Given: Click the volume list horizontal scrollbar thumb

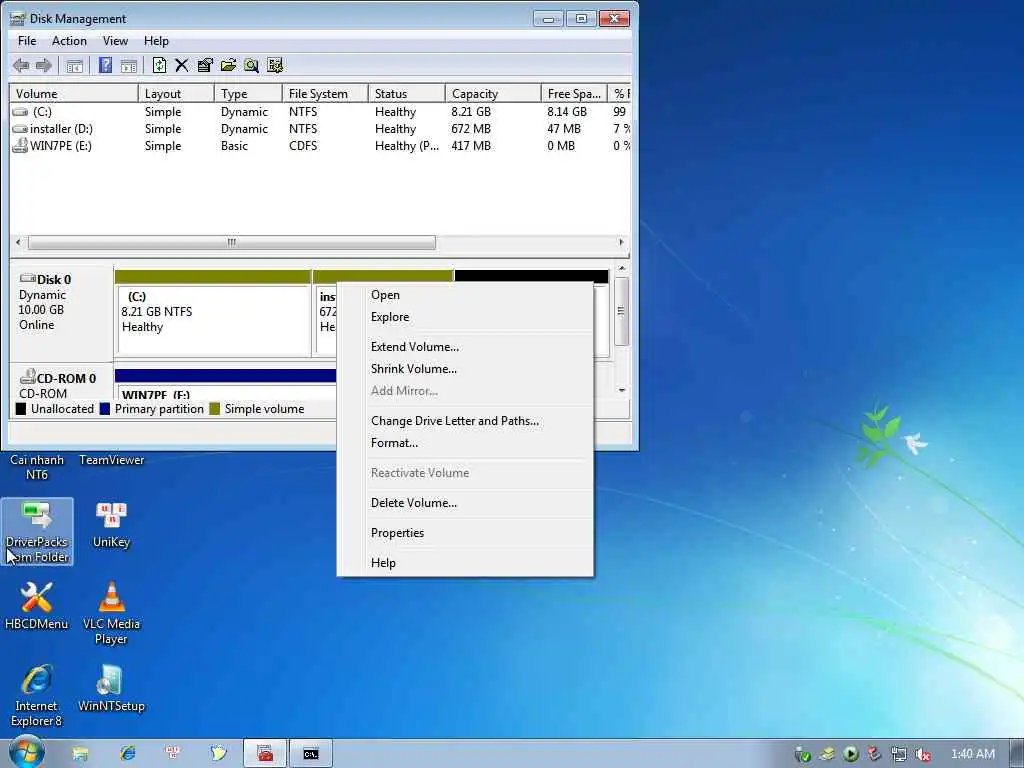Looking at the screenshot, I should 232,242.
